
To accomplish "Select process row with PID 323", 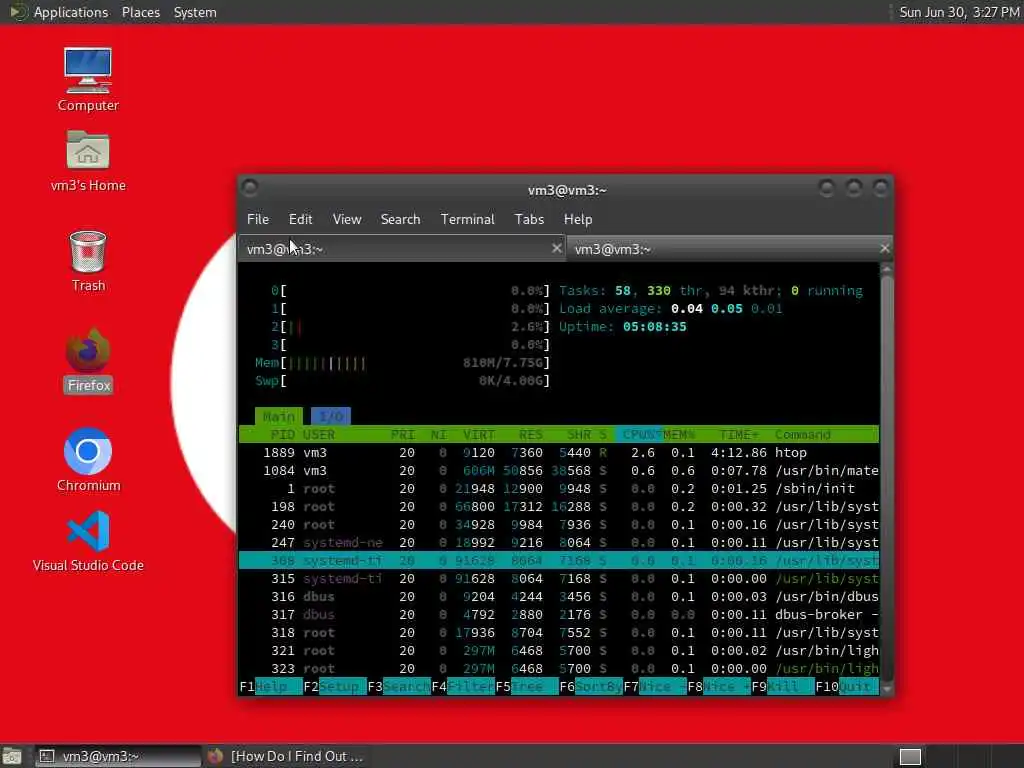I will pyautogui.click(x=559, y=669).
